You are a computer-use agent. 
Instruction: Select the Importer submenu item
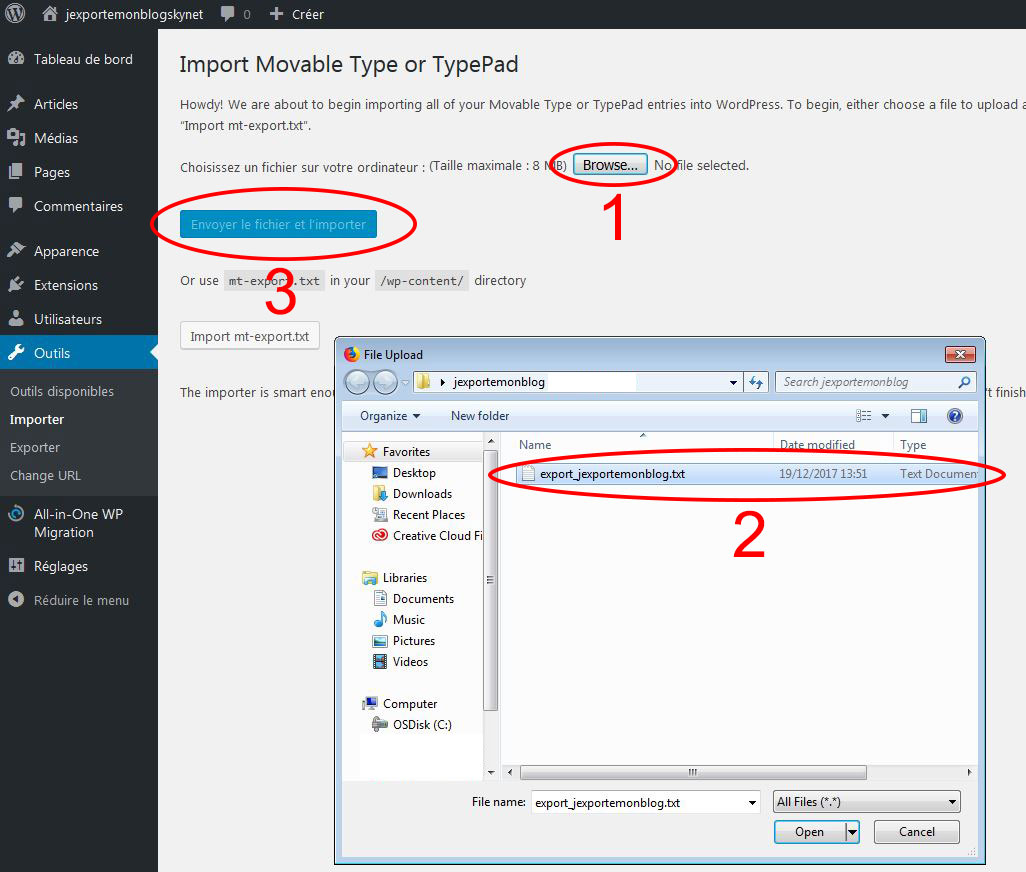pos(37,419)
